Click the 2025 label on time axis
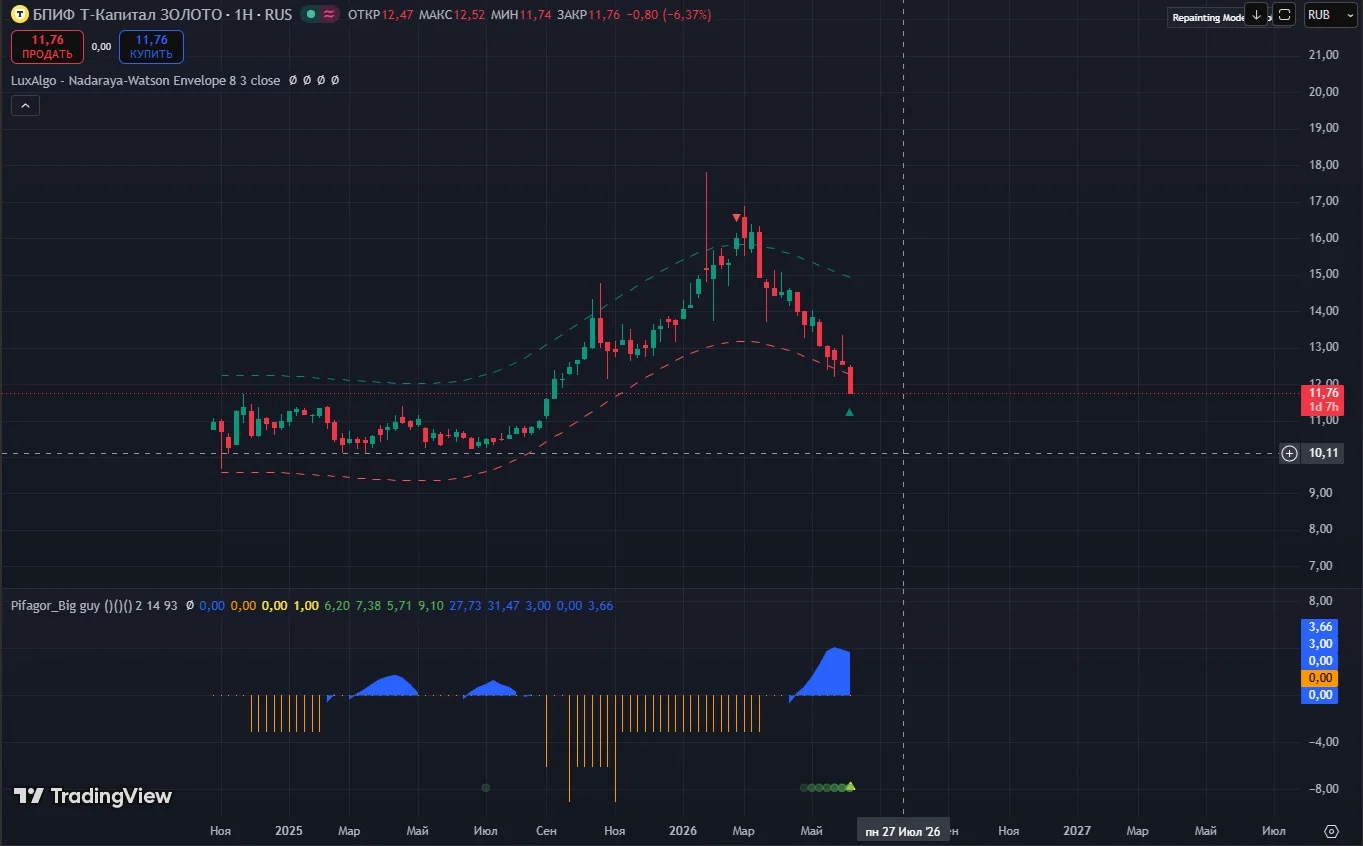 [289, 831]
